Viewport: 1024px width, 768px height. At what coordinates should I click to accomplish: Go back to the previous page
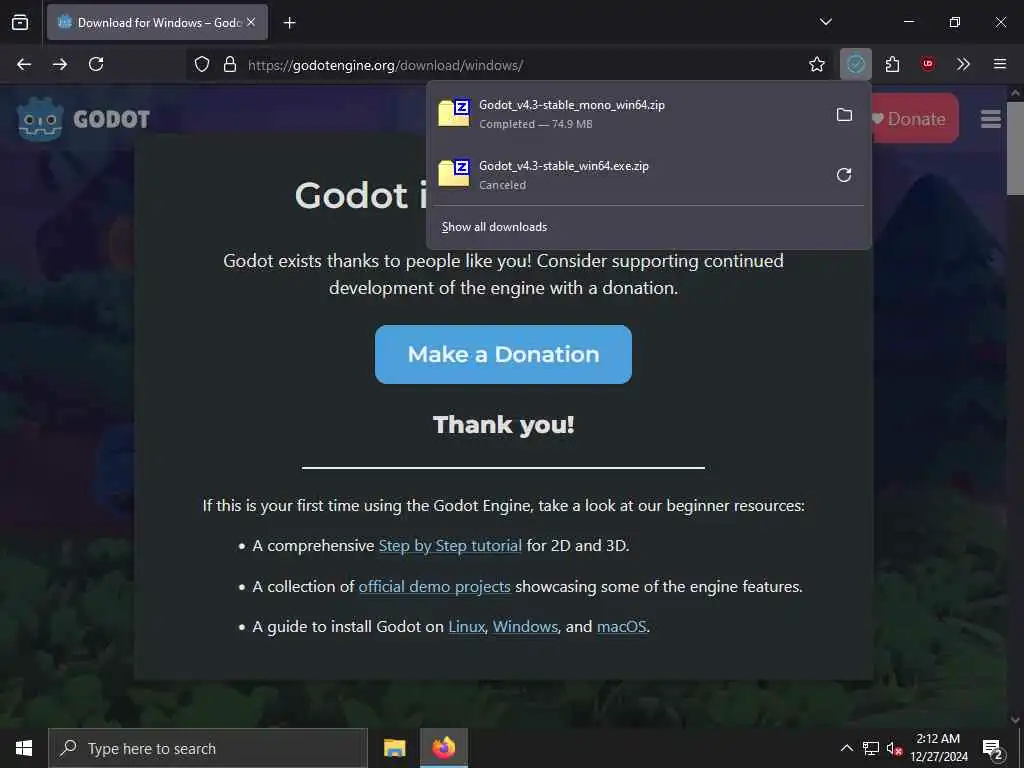(24, 64)
